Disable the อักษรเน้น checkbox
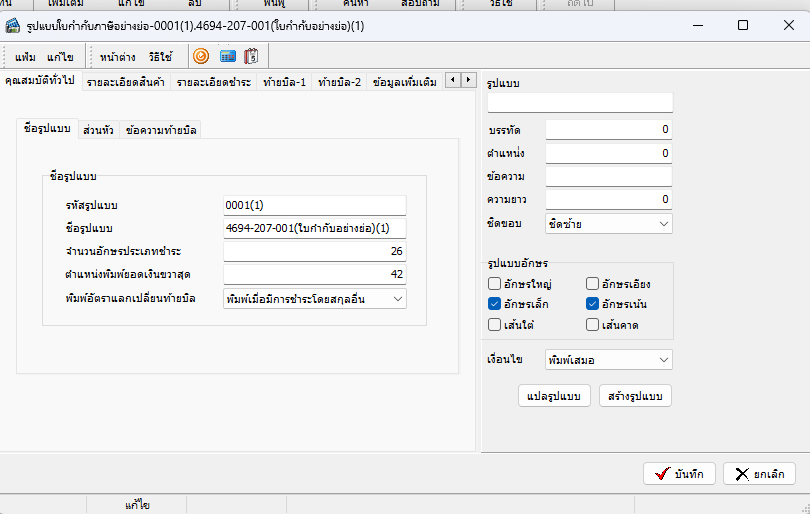 [x=594, y=304]
